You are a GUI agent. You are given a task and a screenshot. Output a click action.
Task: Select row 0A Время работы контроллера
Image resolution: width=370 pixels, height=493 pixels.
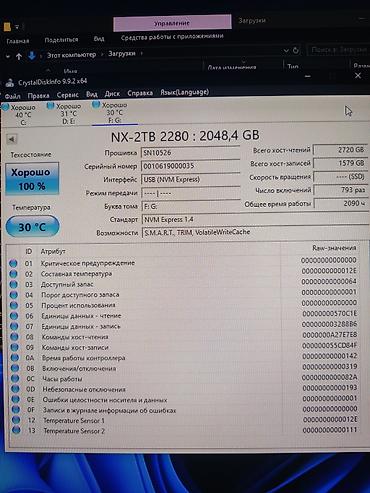tap(183, 357)
